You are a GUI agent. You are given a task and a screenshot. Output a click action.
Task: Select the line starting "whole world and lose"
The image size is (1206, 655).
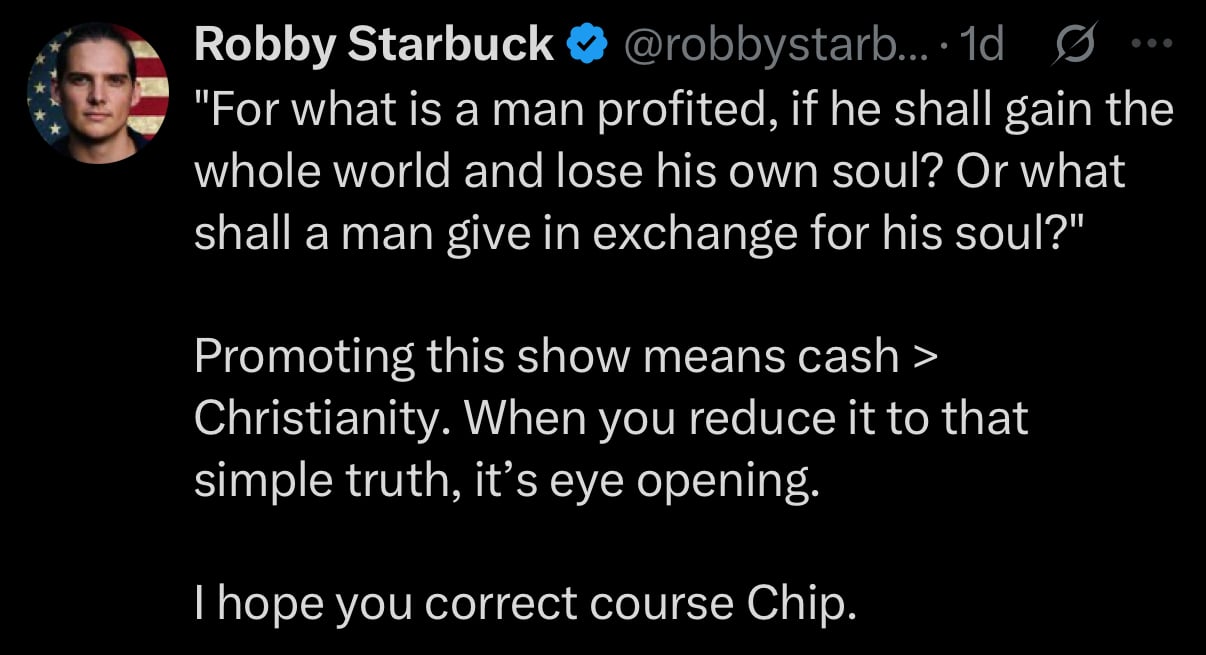pos(658,173)
